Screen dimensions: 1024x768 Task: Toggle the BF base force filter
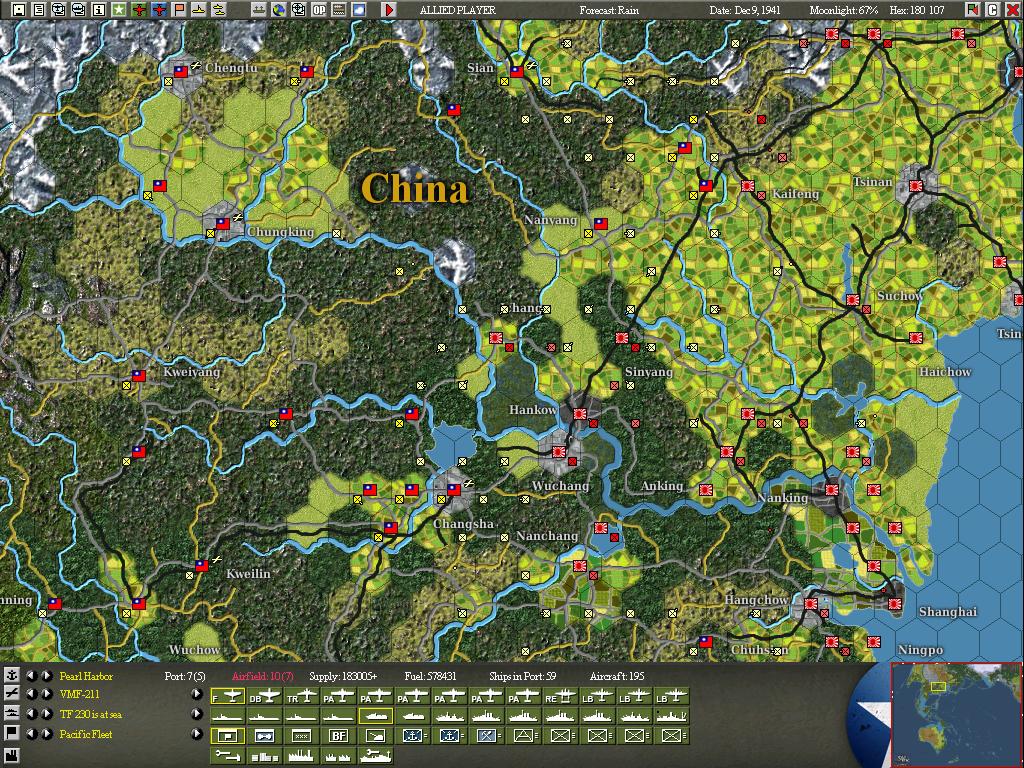338,736
